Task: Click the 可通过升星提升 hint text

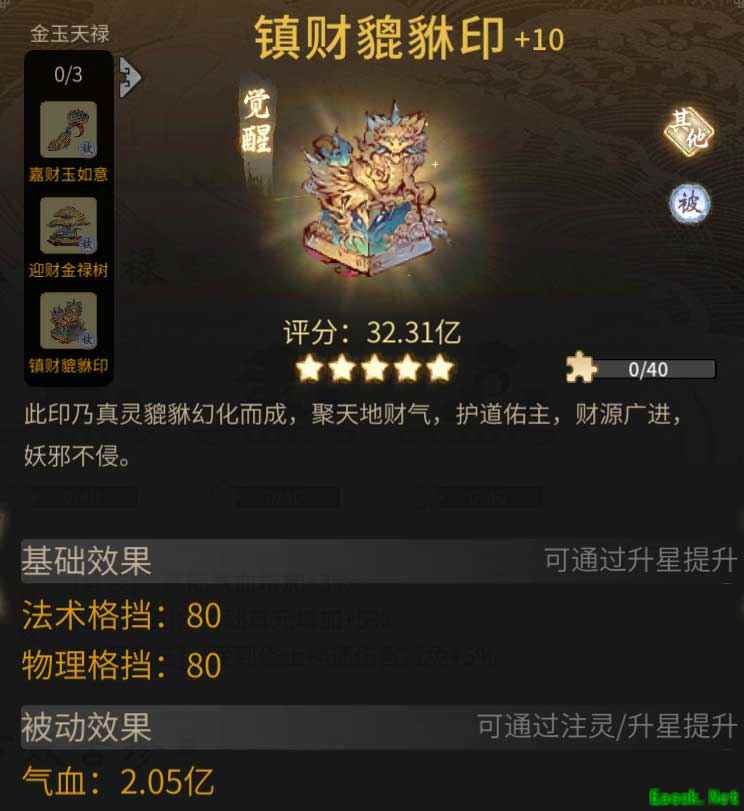Action: [x=640, y=560]
